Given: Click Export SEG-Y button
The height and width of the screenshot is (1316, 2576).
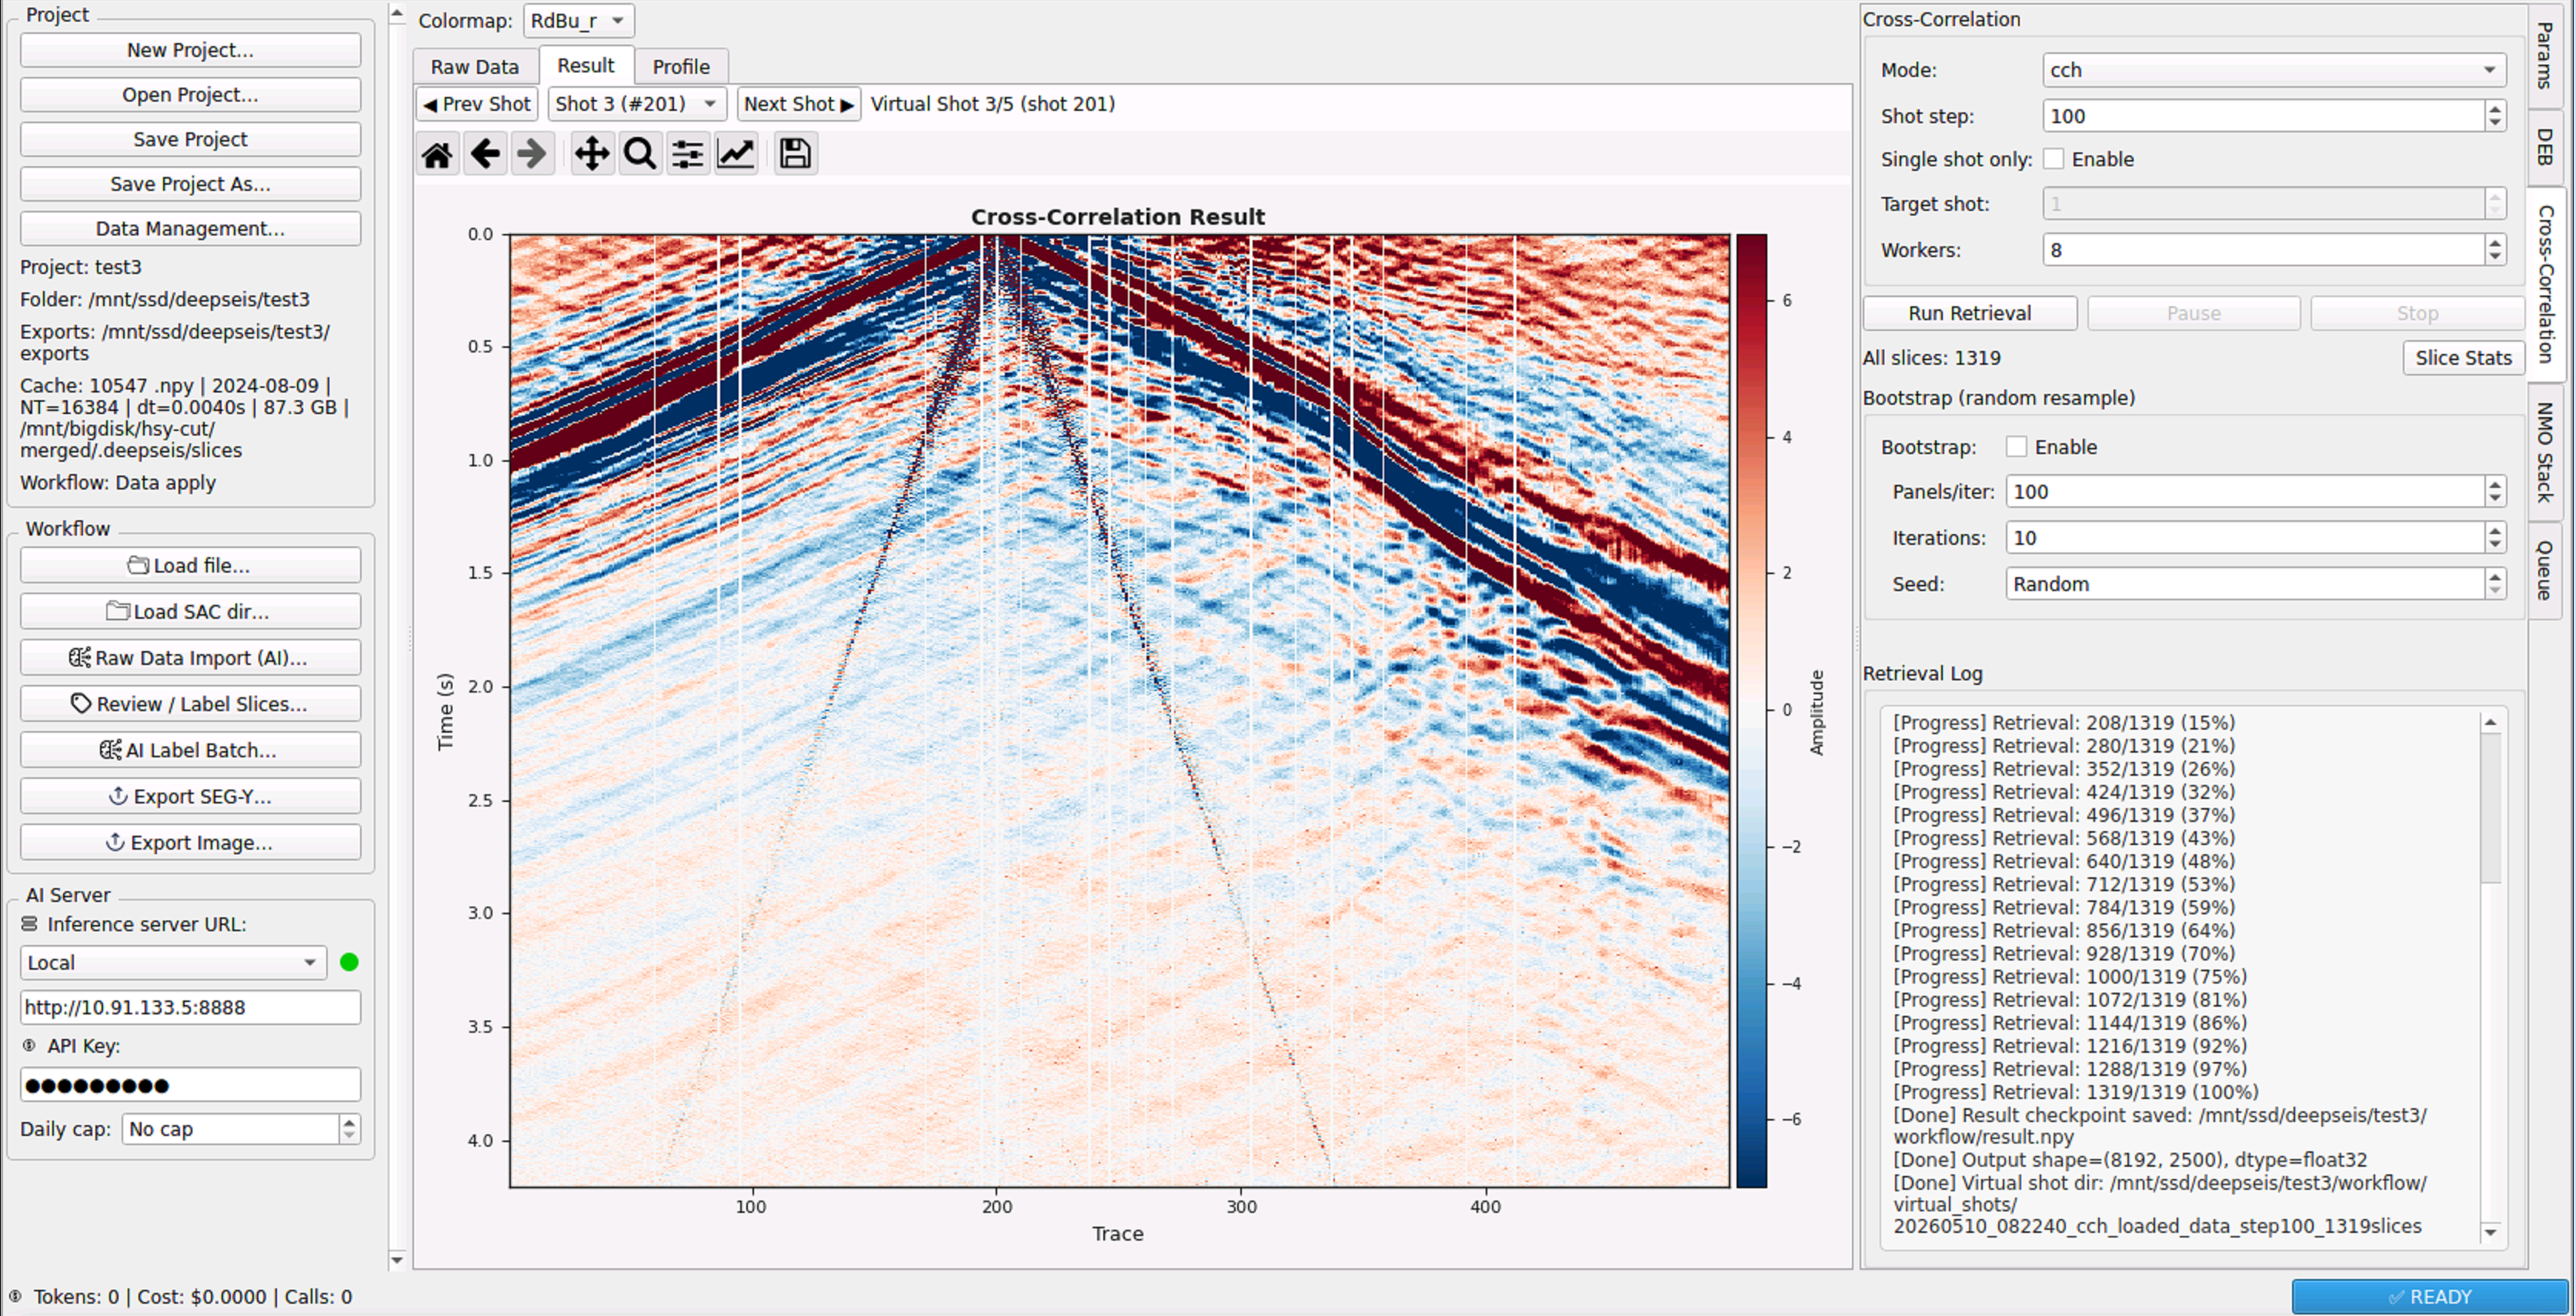Looking at the screenshot, I should click(190, 796).
